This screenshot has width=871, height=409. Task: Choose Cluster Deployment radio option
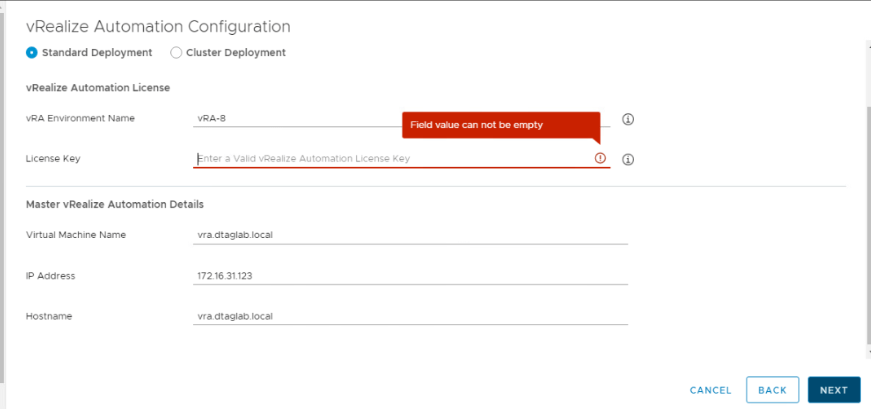(x=176, y=53)
